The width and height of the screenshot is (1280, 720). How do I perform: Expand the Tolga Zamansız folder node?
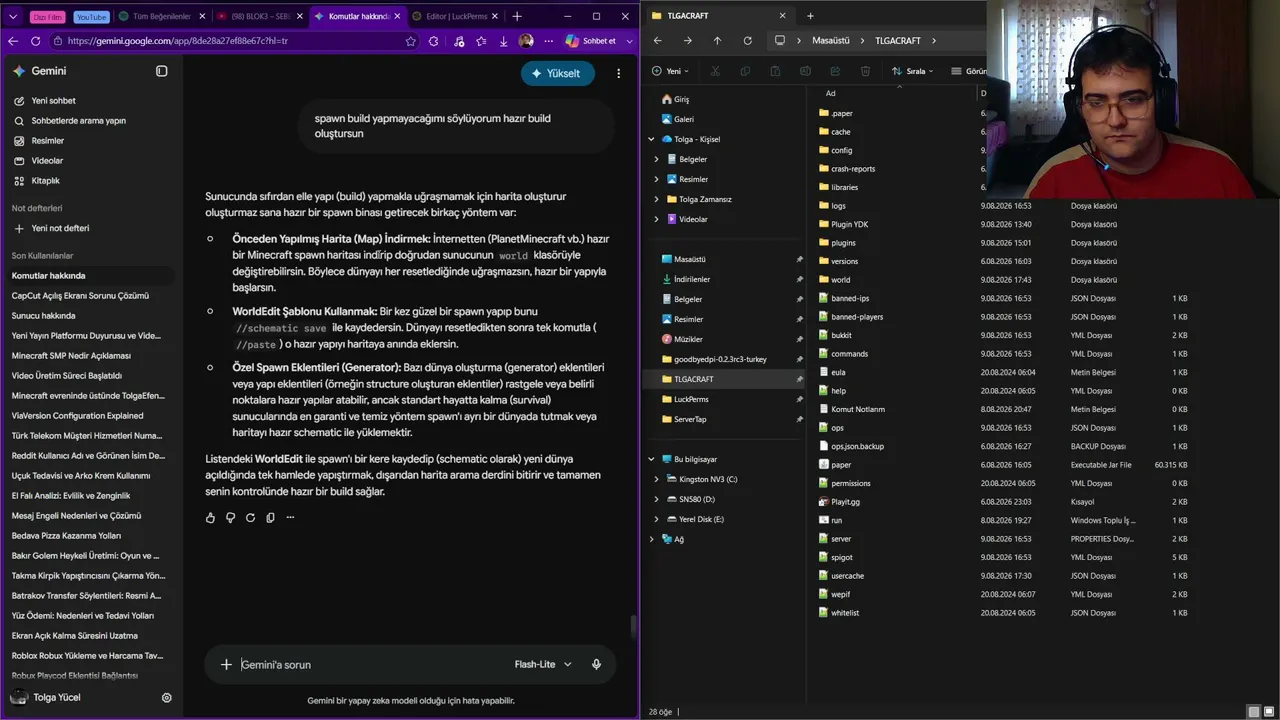point(657,199)
